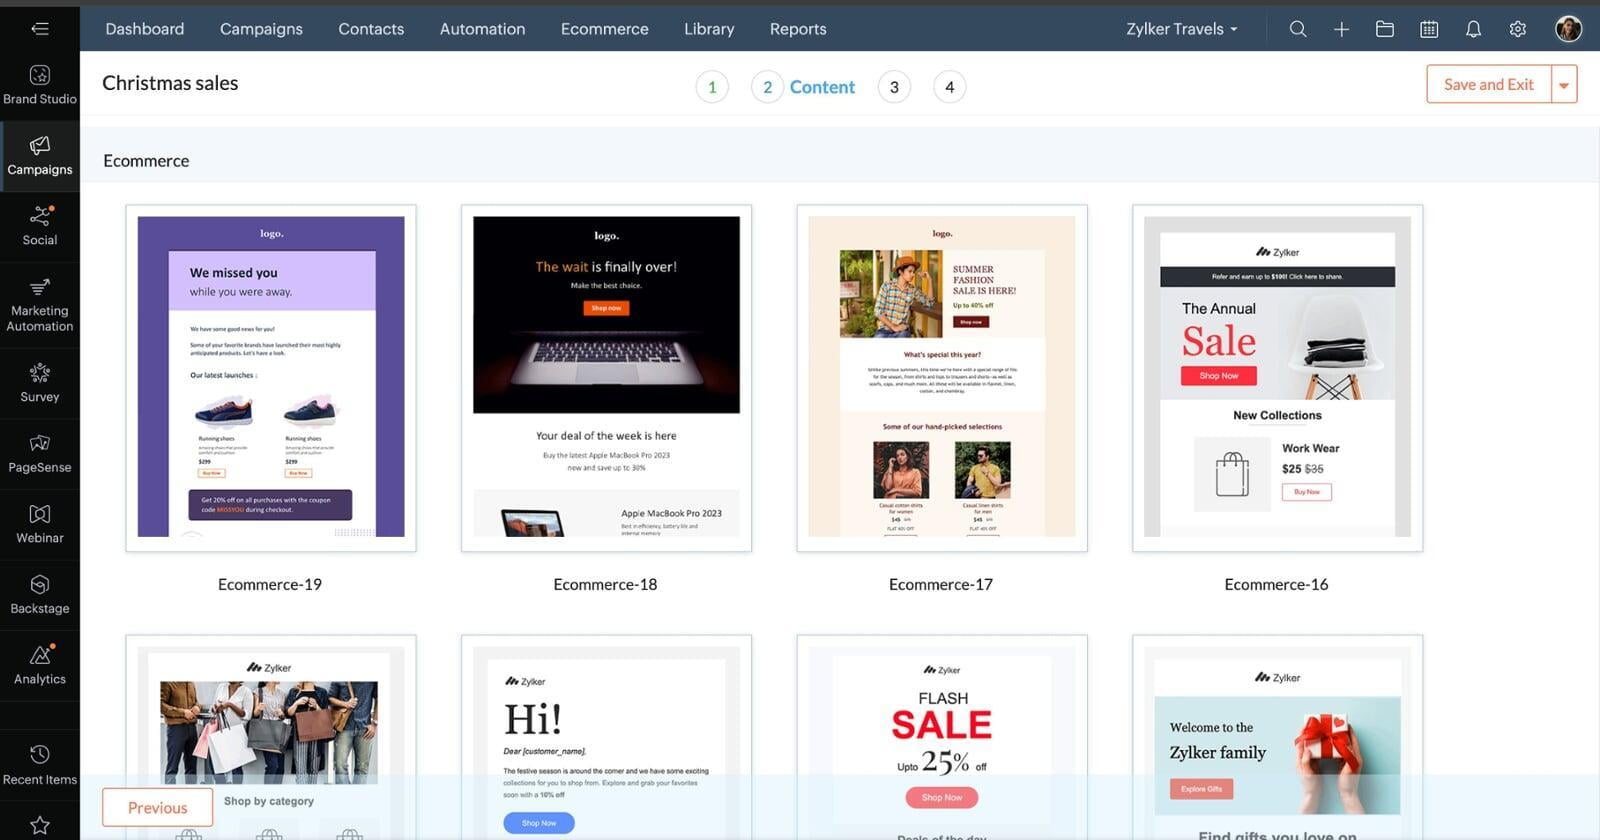Viewport: 1600px width, 840px height.
Task: Jump to step 4 of the wizard
Action: coord(949,87)
